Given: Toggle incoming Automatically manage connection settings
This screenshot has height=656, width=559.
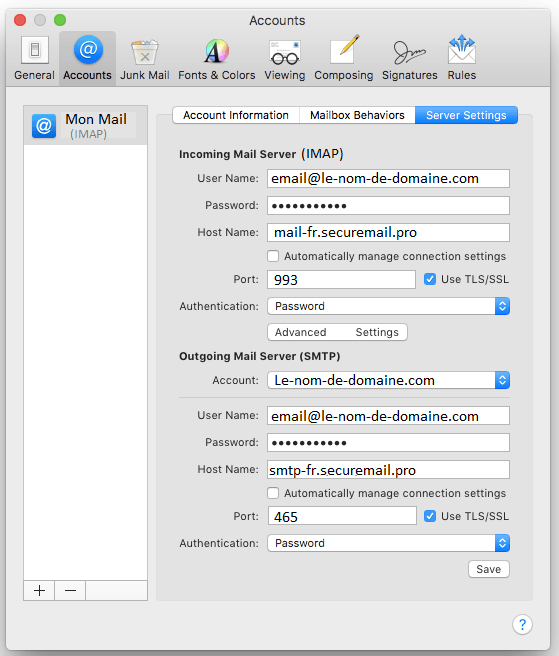Looking at the screenshot, I should [273, 256].
